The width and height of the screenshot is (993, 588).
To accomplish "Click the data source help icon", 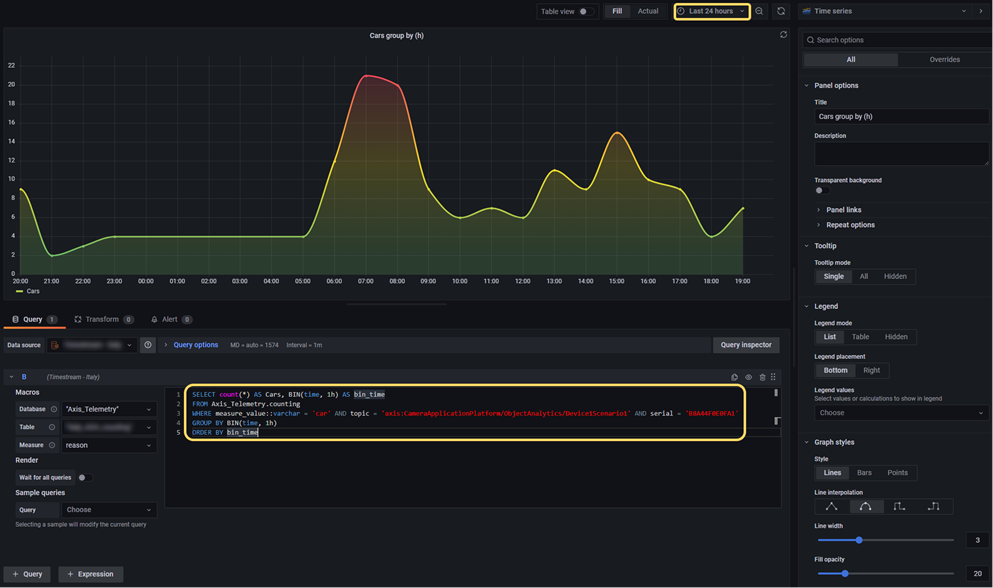I will (x=148, y=345).
